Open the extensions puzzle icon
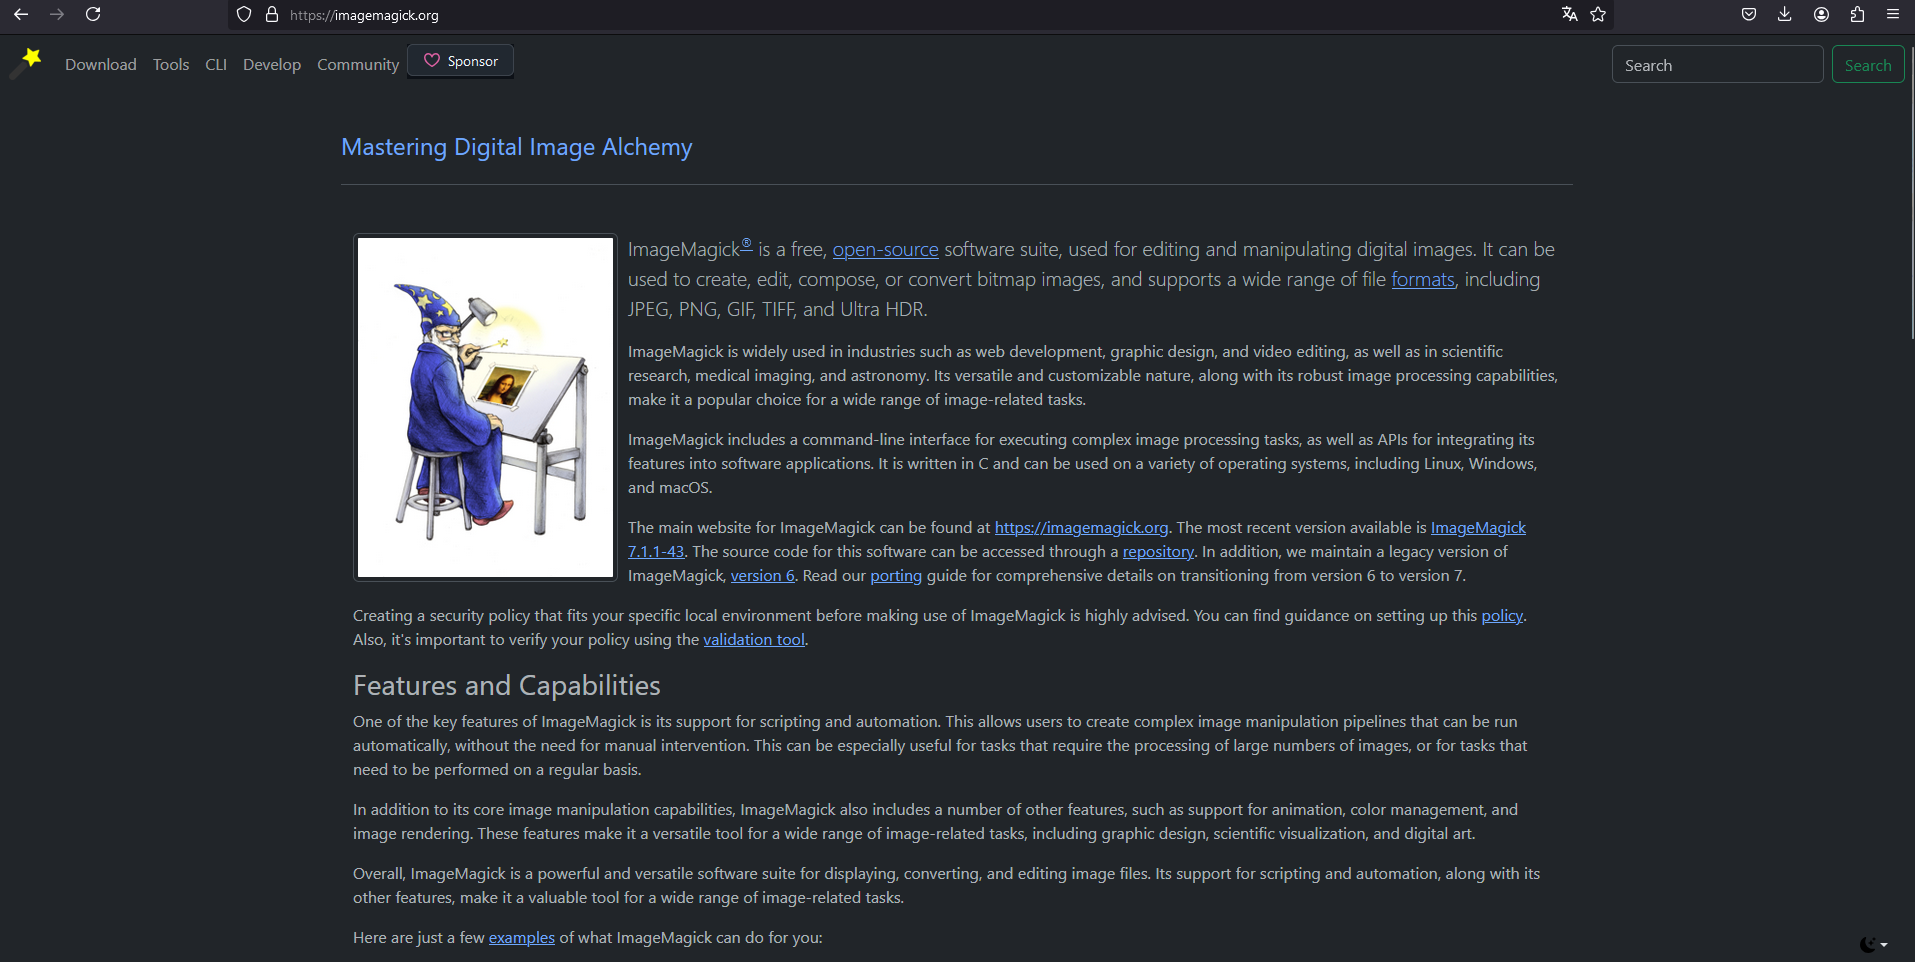 (x=1857, y=14)
